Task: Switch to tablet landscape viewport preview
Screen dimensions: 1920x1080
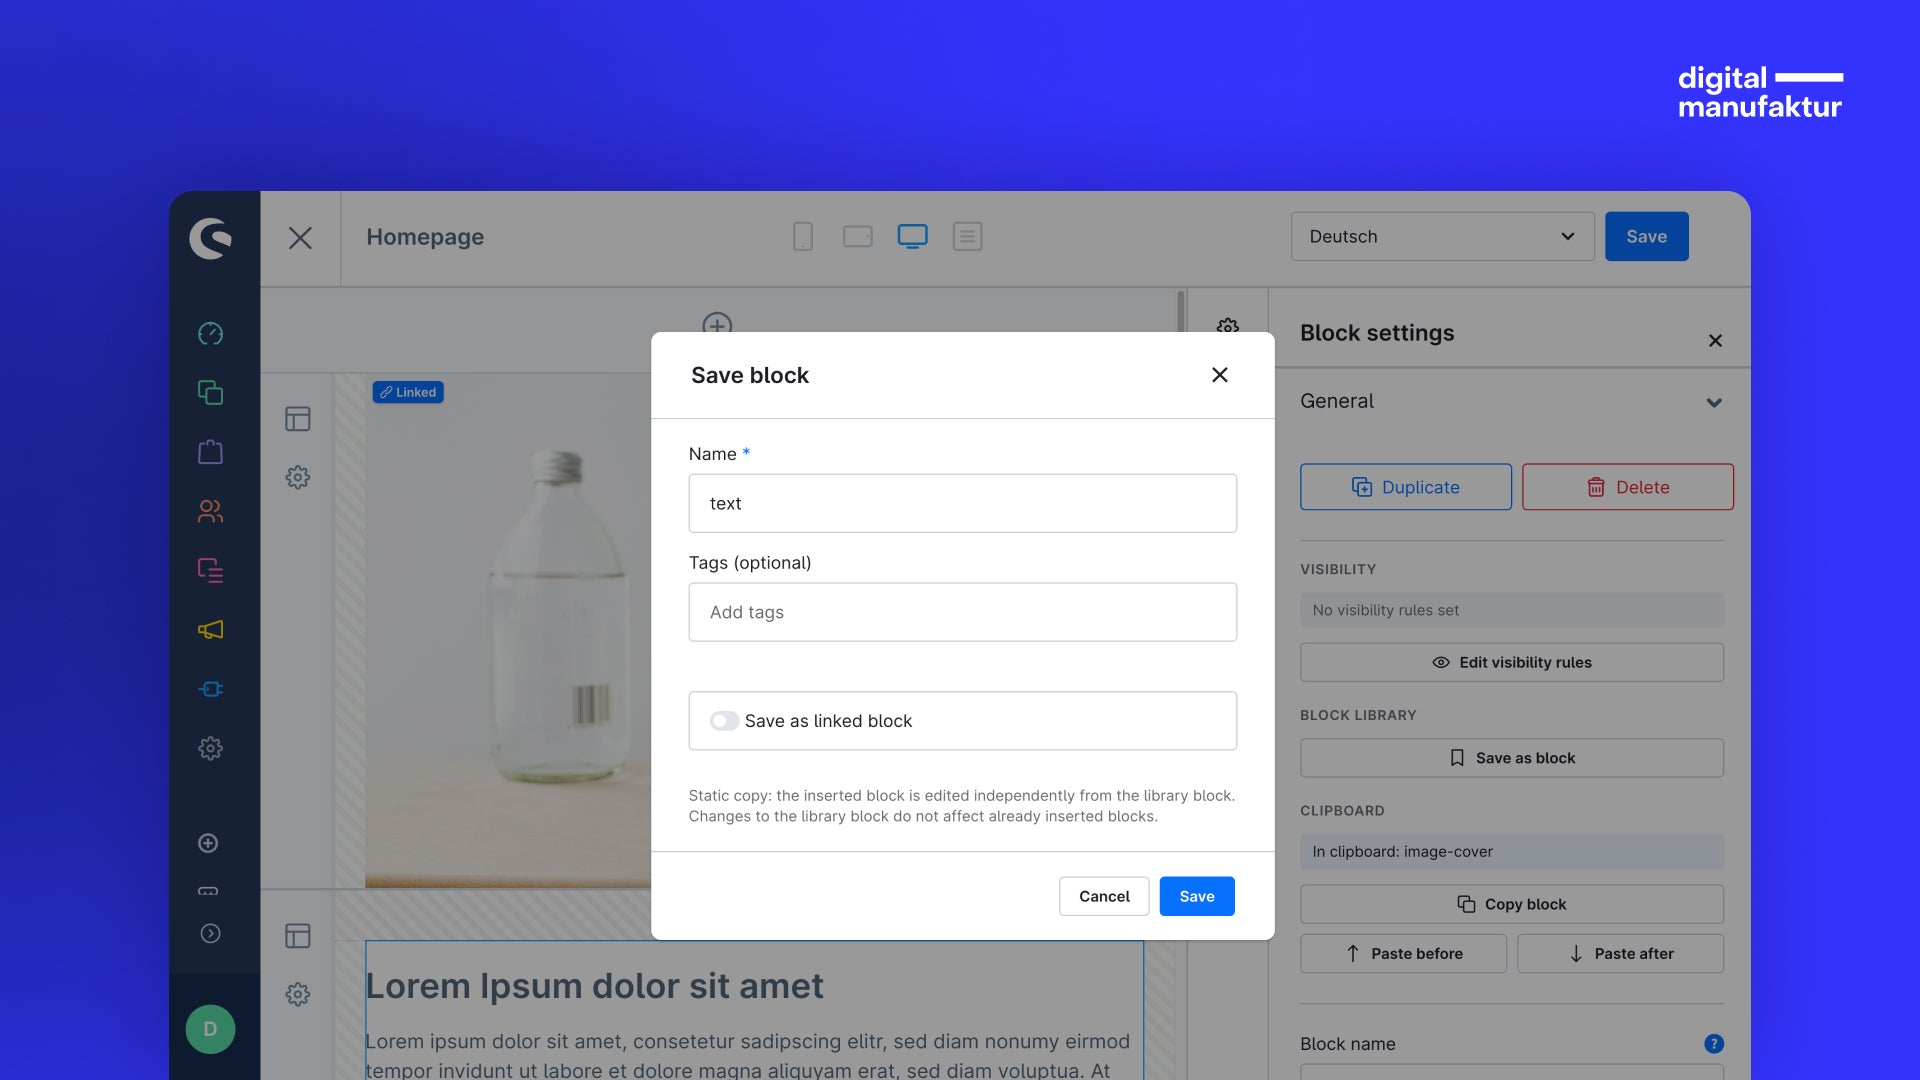Action: pyautogui.click(x=858, y=237)
